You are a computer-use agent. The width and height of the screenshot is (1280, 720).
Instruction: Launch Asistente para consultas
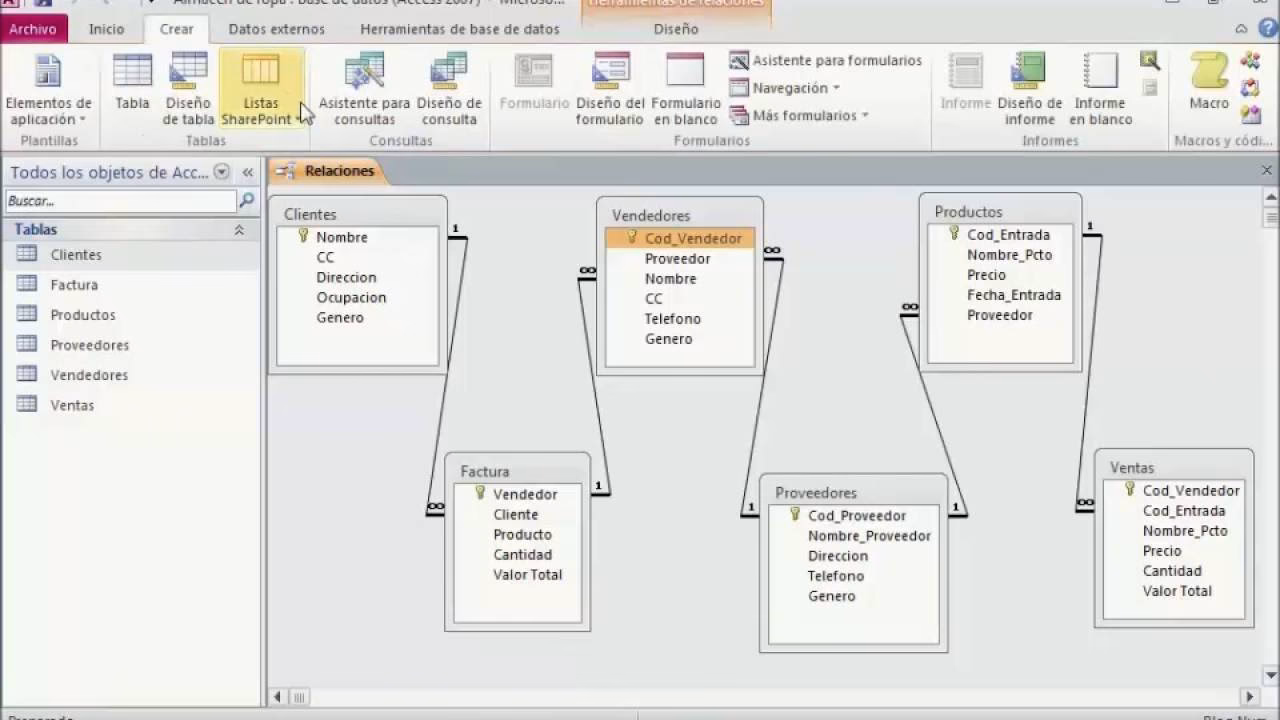point(364,90)
